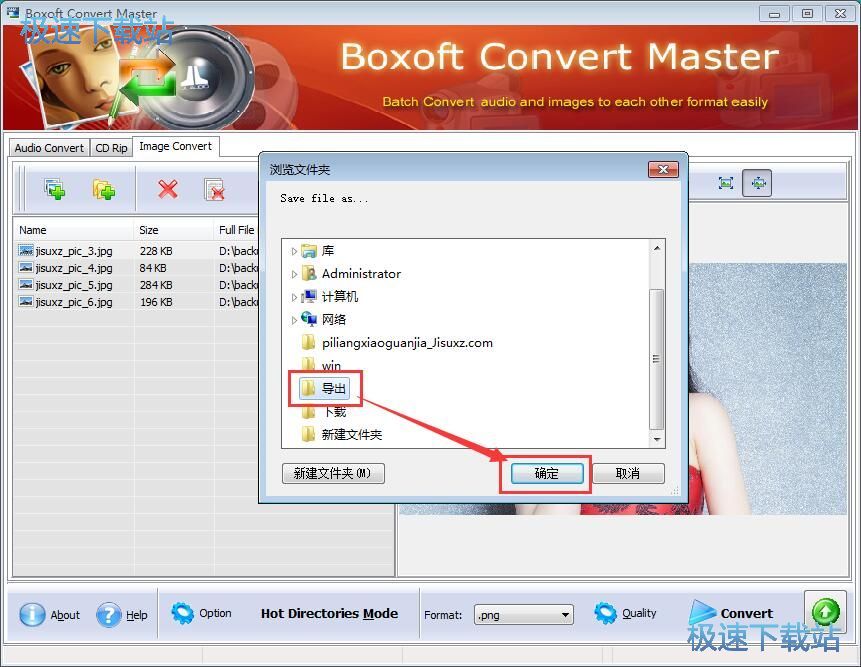Screen dimensions: 861x667
Task: Click the folder tree scroll down arrow
Action: [657, 439]
